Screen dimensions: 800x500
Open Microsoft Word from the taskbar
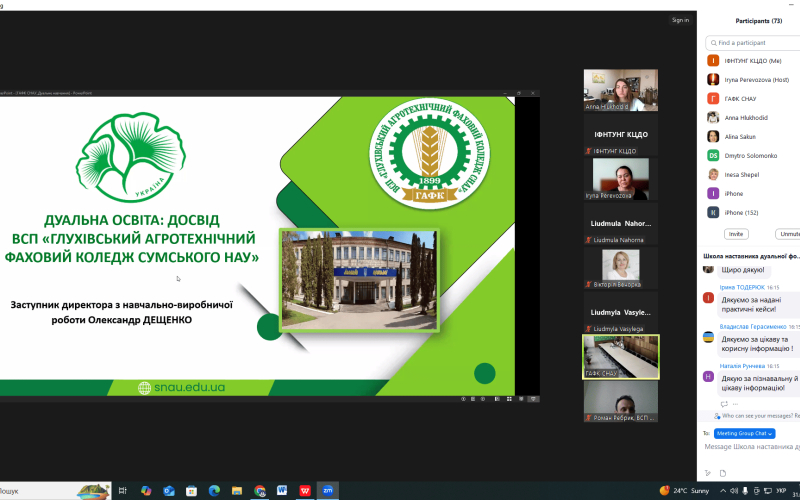coord(282,491)
